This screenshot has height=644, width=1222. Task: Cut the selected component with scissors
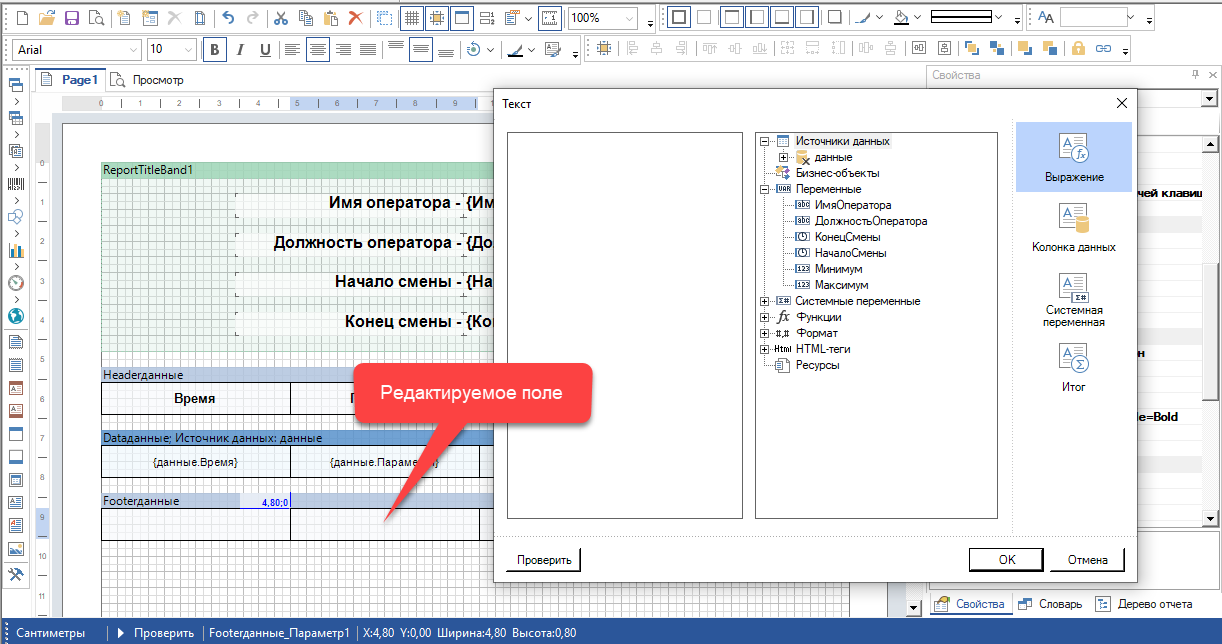(x=281, y=18)
